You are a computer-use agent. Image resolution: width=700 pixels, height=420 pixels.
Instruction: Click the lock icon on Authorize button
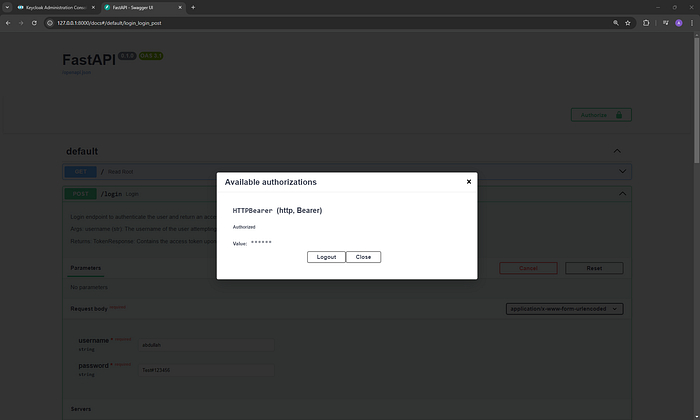pos(619,115)
